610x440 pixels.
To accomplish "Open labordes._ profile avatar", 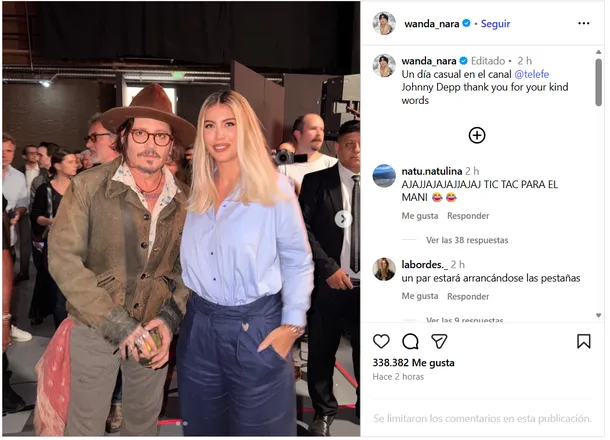I will [x=384, y=269].
